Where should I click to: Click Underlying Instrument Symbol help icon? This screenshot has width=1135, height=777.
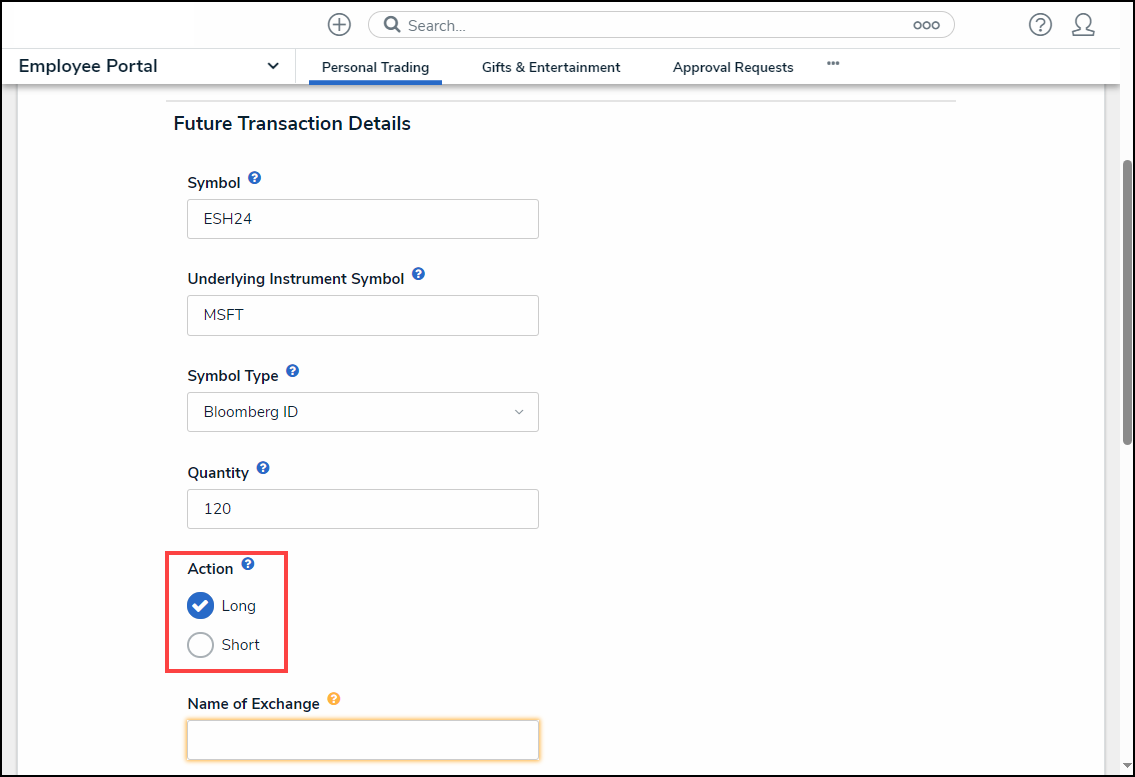[x=418, y=274]
